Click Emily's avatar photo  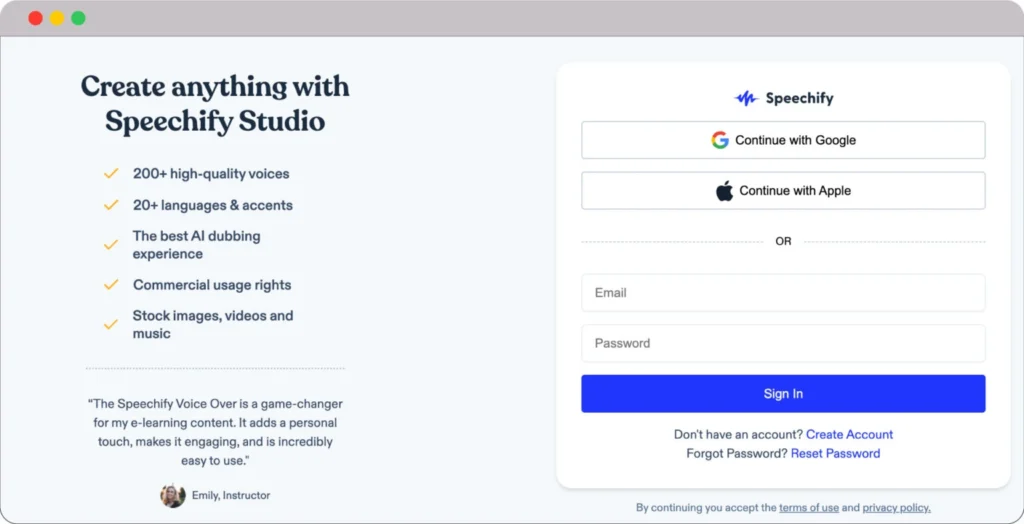pyautogui.click(x=173, y=495)
